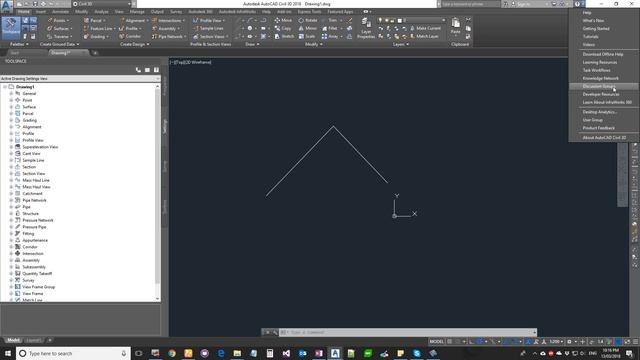Select the Mirror tool
The width and height of the screenshot is (640, 360).
(x=308, y=28)
